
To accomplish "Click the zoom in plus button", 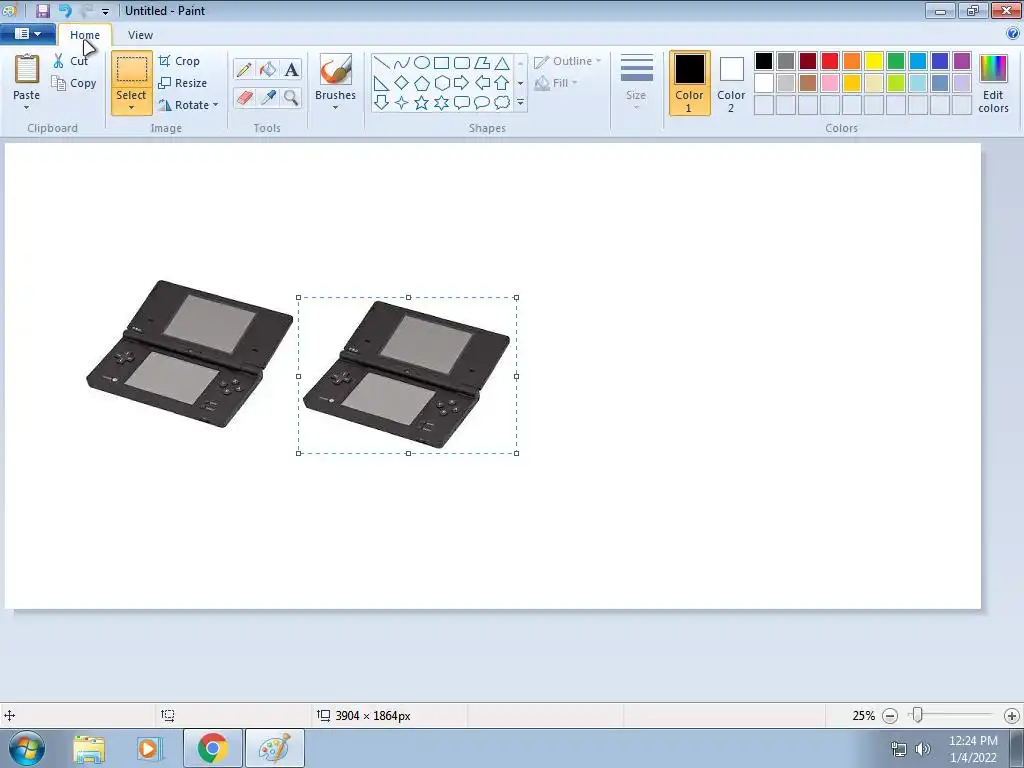I will coord(1012,716).
